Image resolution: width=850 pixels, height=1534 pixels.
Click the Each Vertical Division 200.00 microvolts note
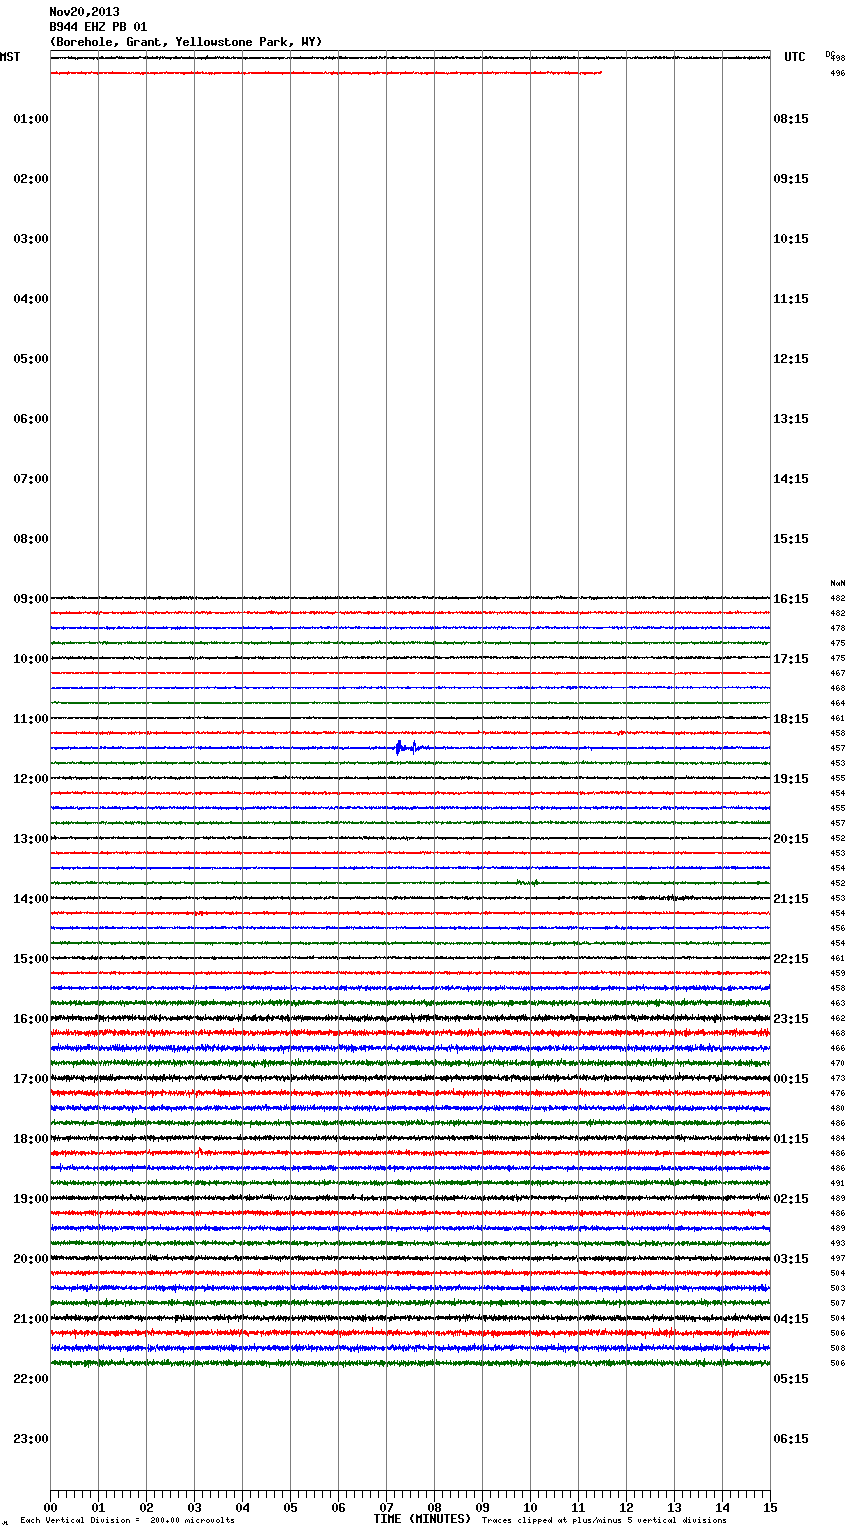(127, 1521)
